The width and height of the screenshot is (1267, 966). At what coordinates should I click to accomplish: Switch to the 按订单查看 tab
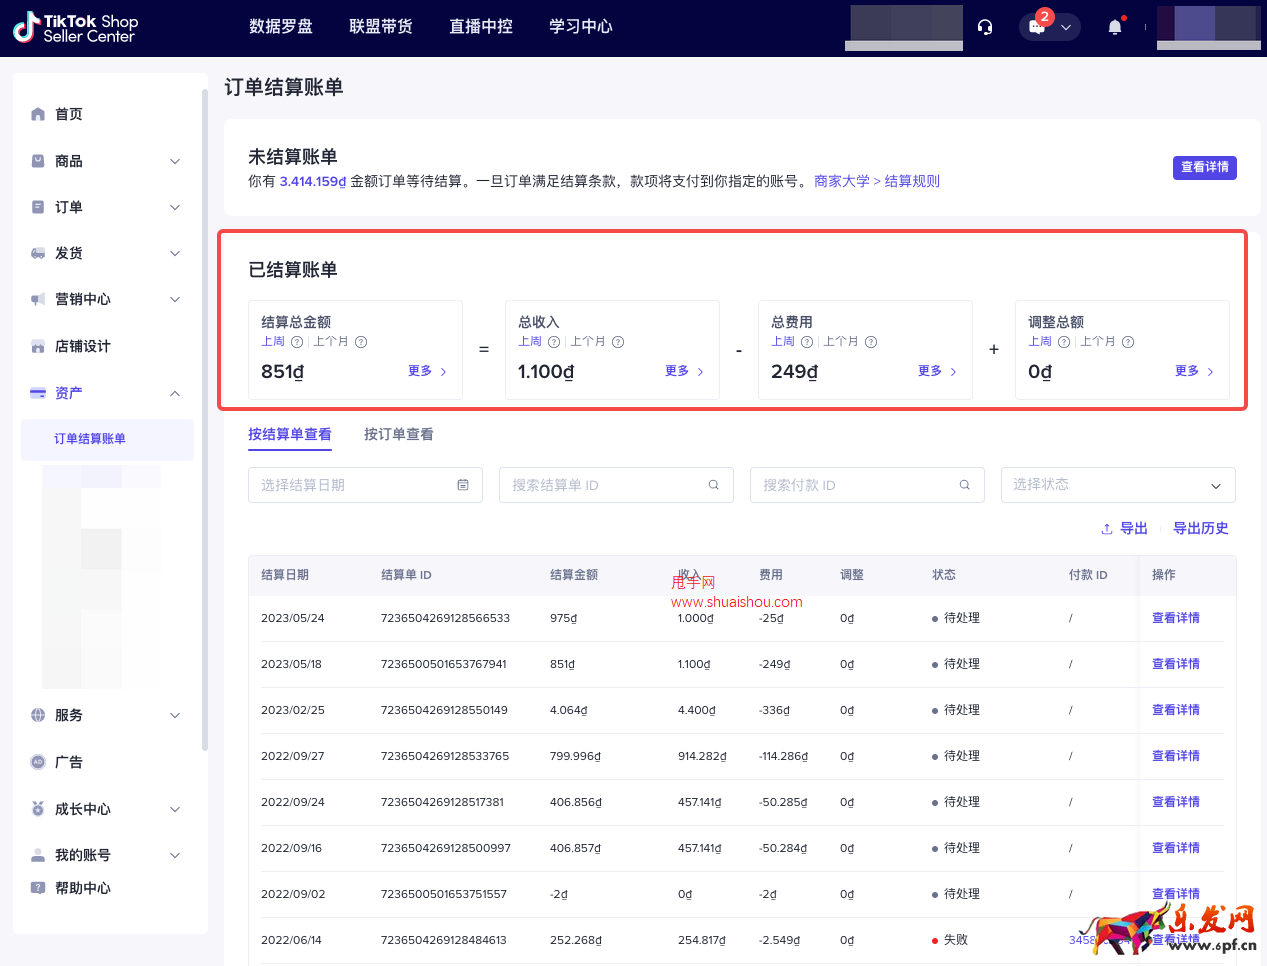[x=398, y=434]
